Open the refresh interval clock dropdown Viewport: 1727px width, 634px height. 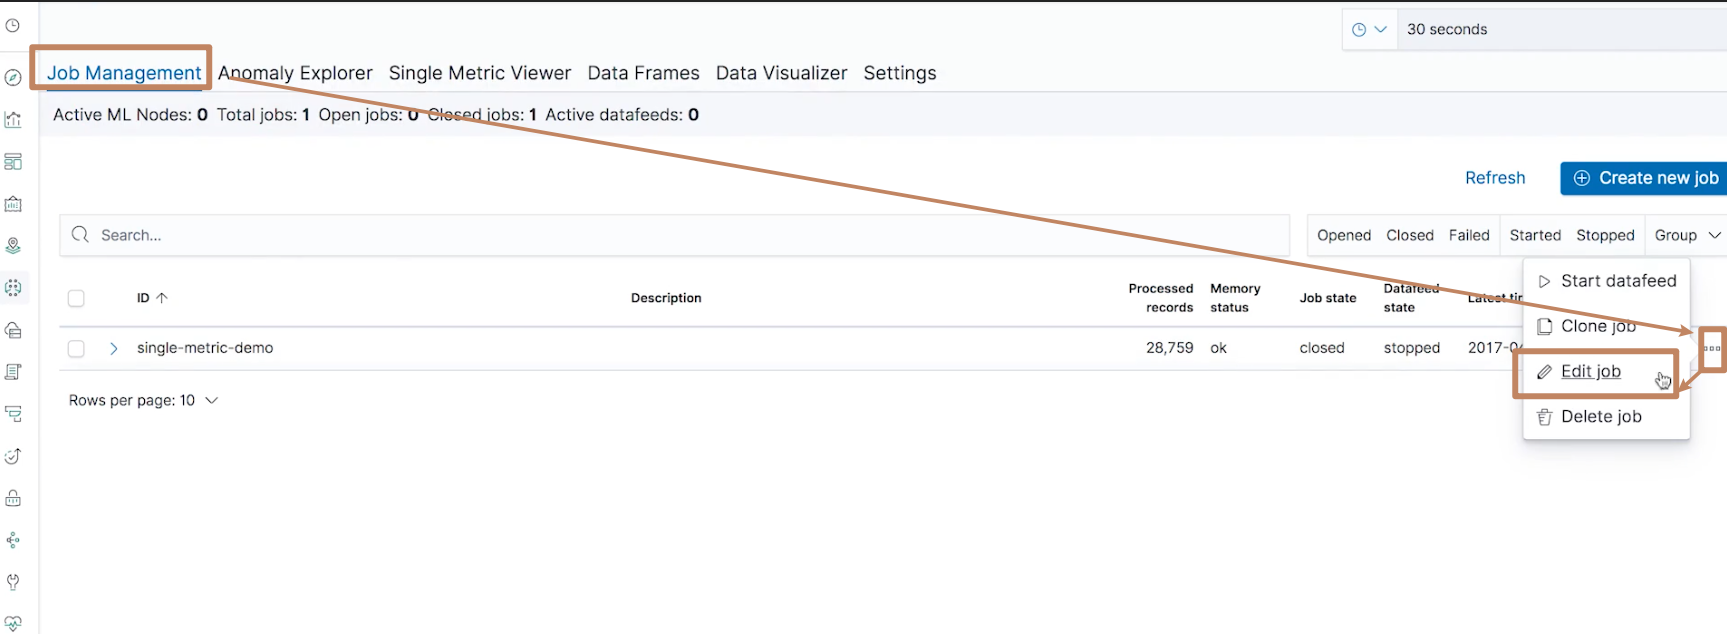[1369, 29]
